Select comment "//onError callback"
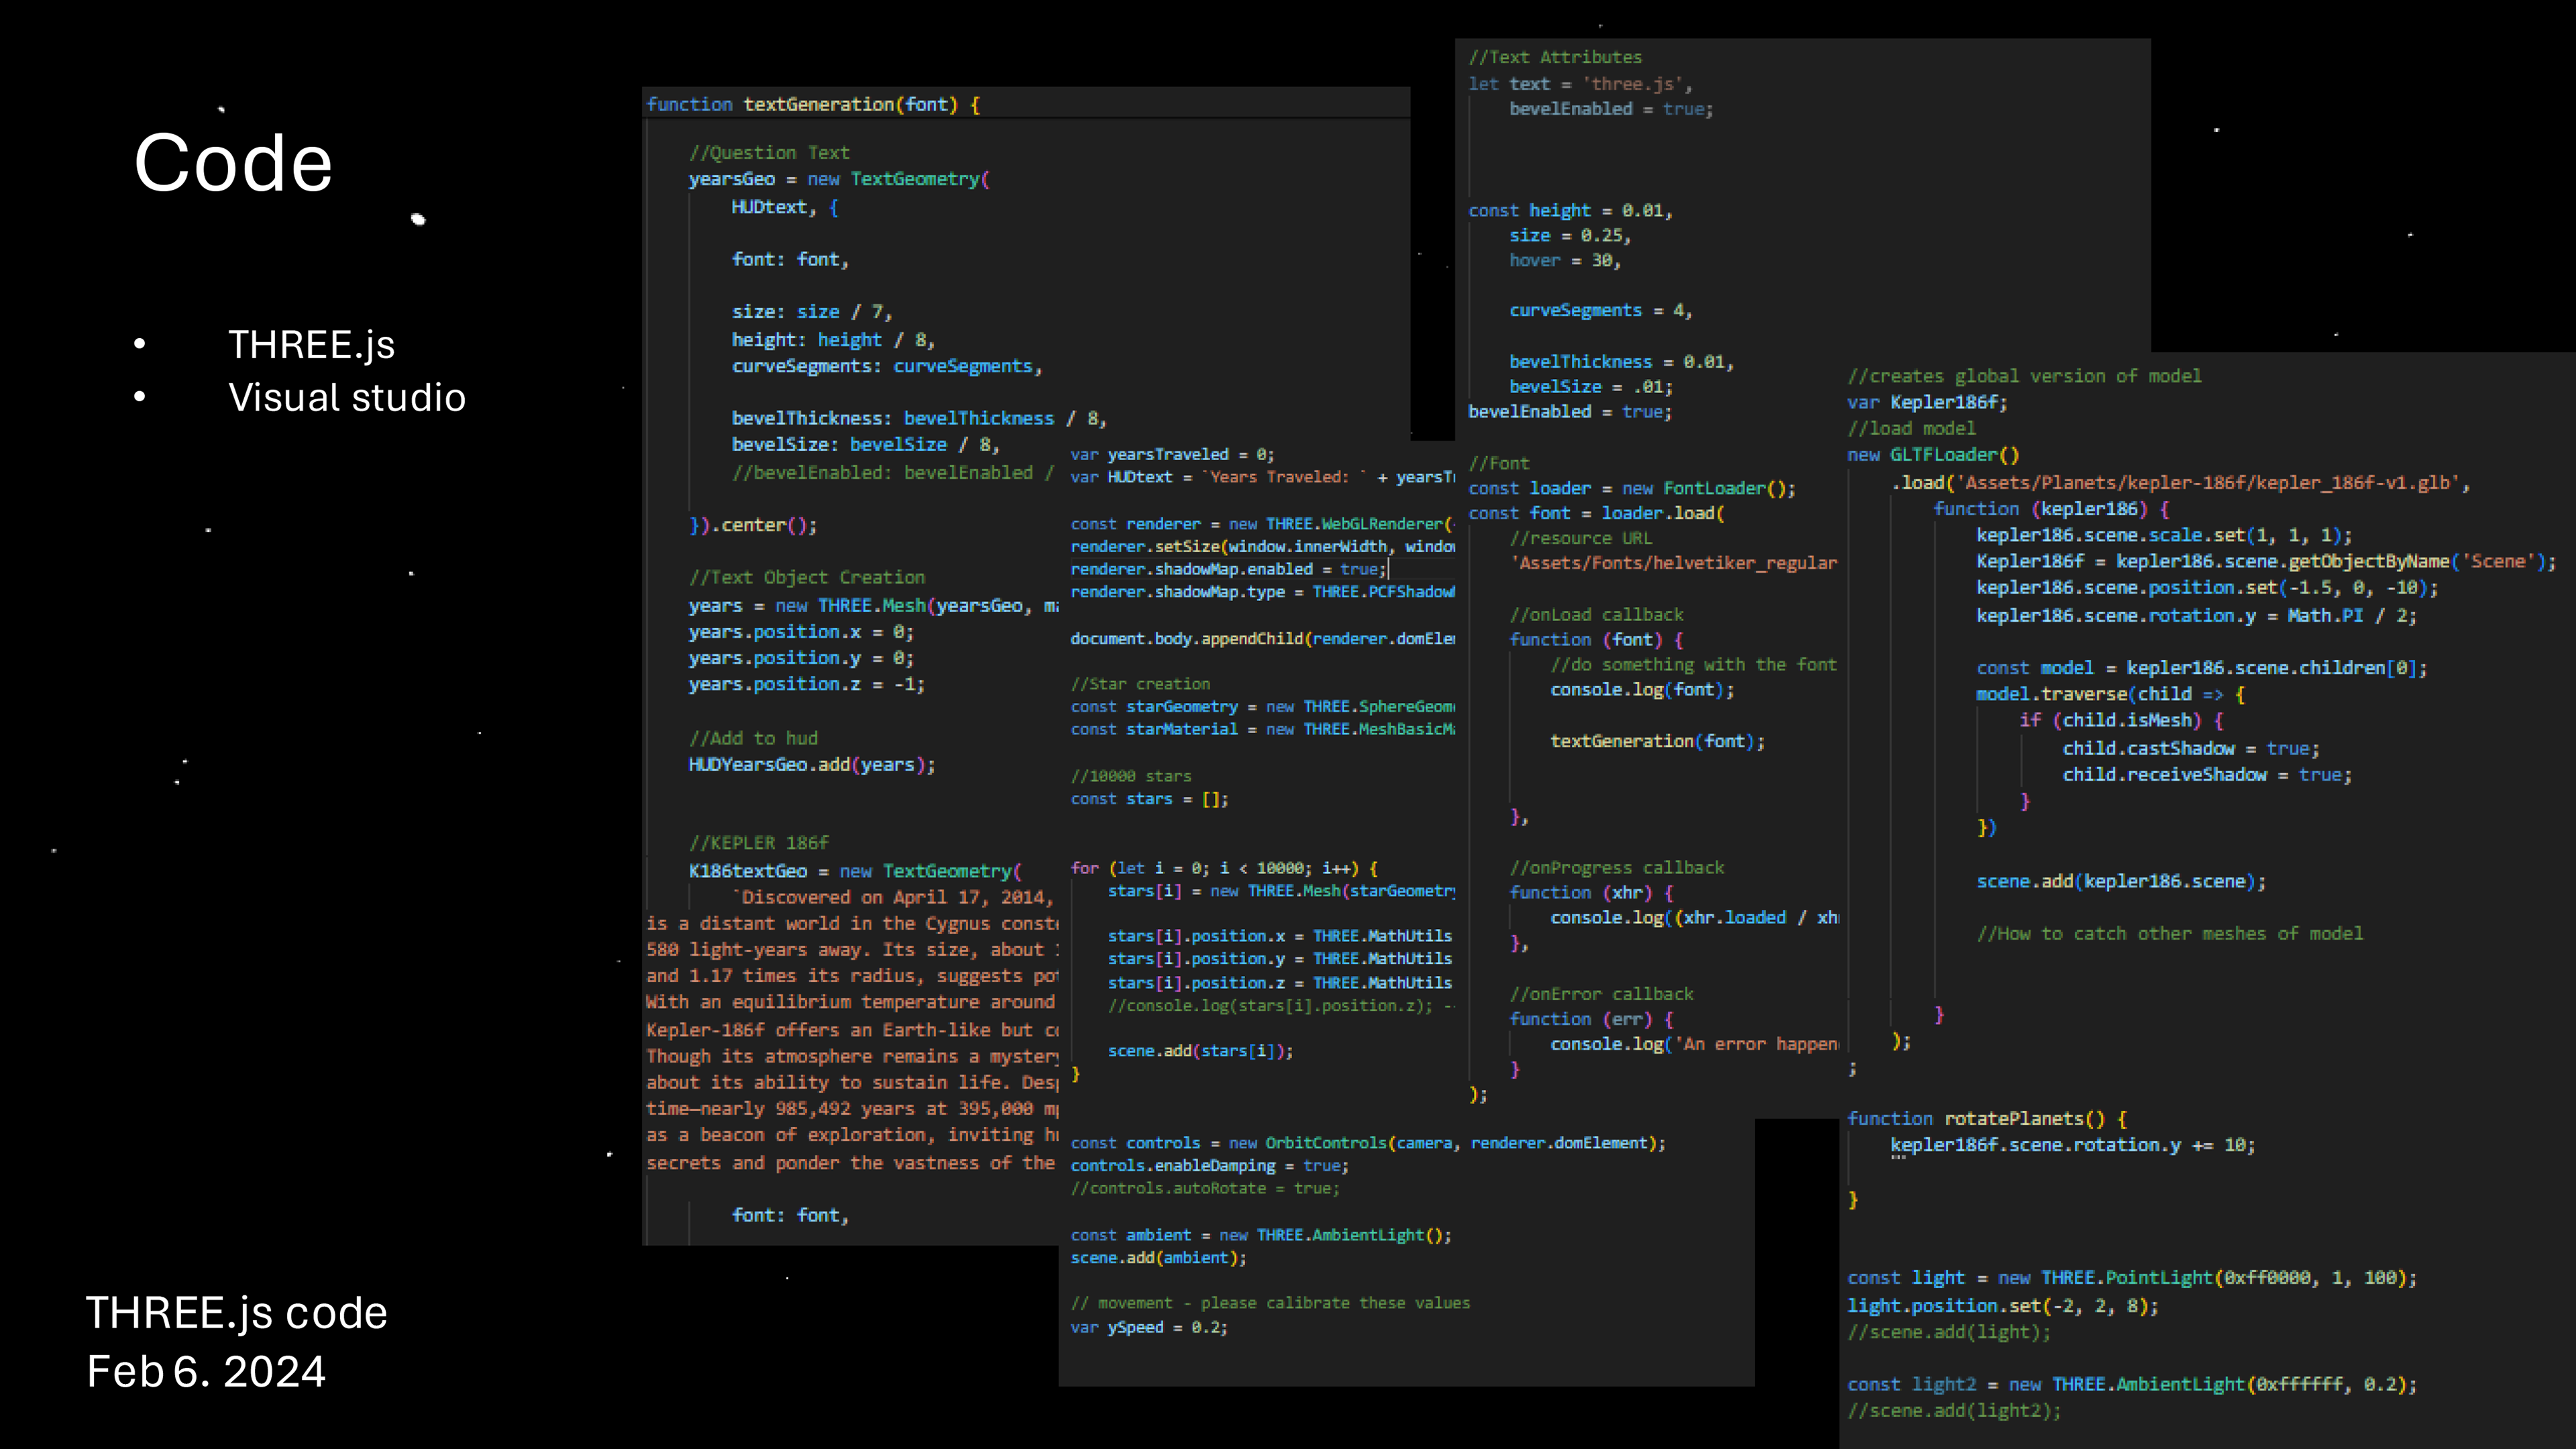This screenshot has width=2576, height=1449. (x=1602, y=994)
